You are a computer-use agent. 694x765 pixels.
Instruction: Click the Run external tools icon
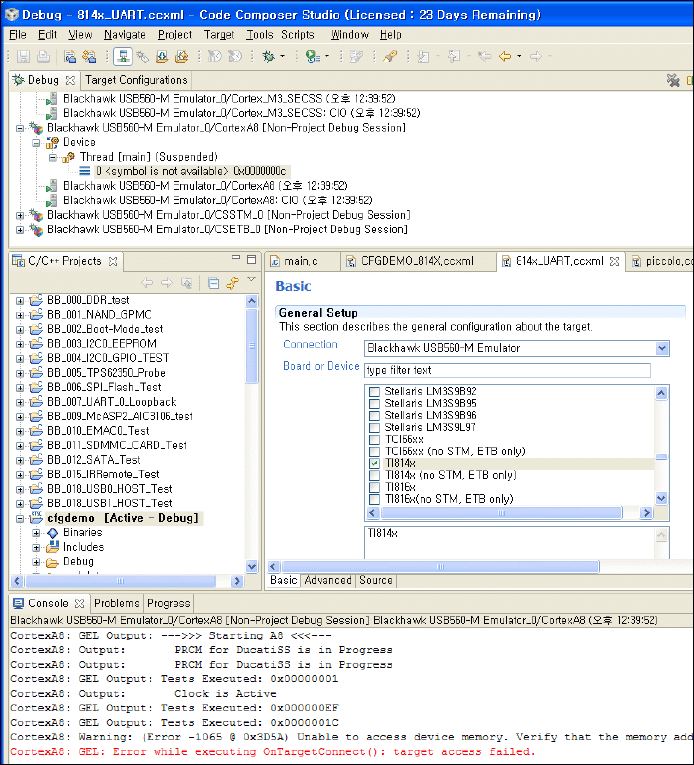(x=312, y=57)
